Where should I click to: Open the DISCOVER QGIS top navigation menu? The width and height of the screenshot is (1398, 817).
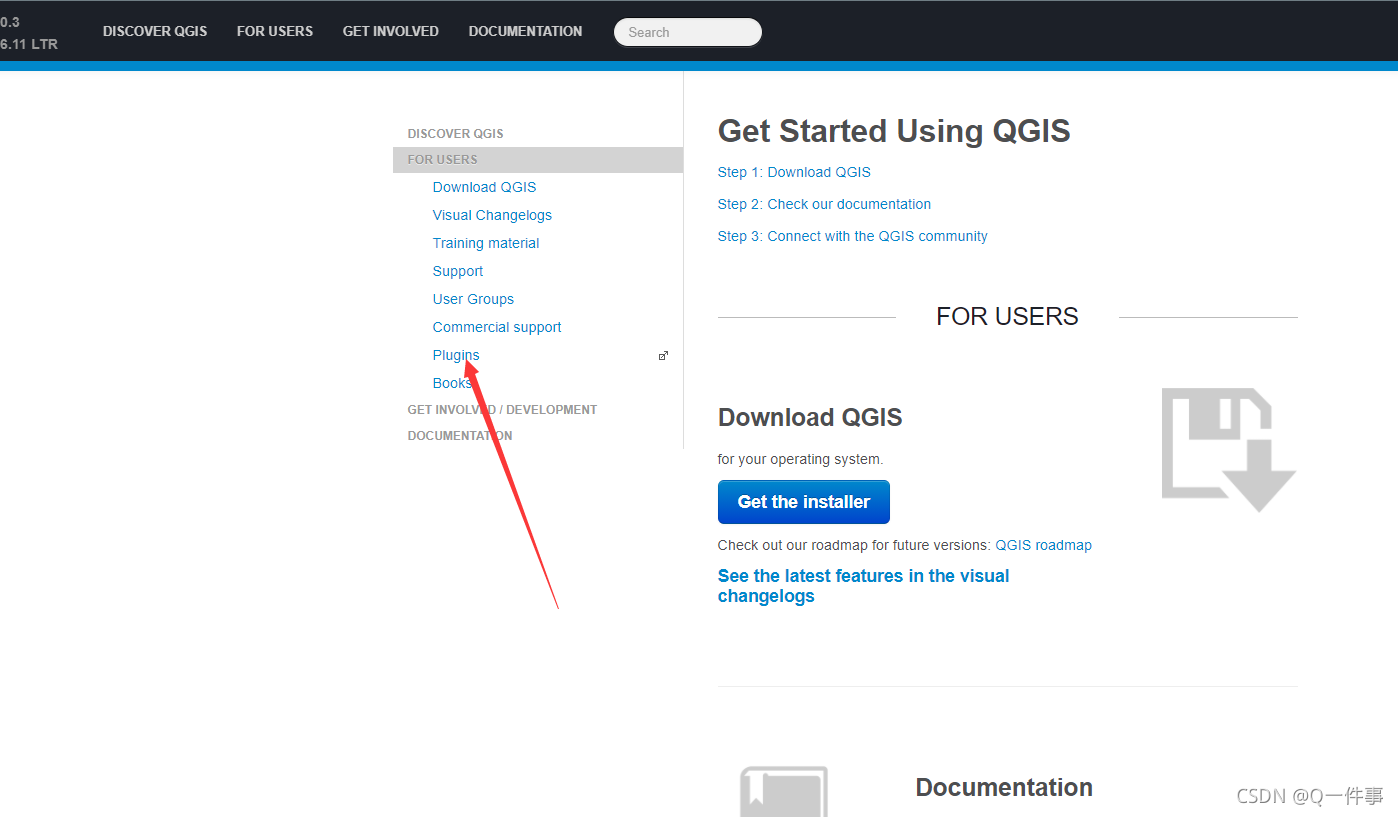point(155,31)
